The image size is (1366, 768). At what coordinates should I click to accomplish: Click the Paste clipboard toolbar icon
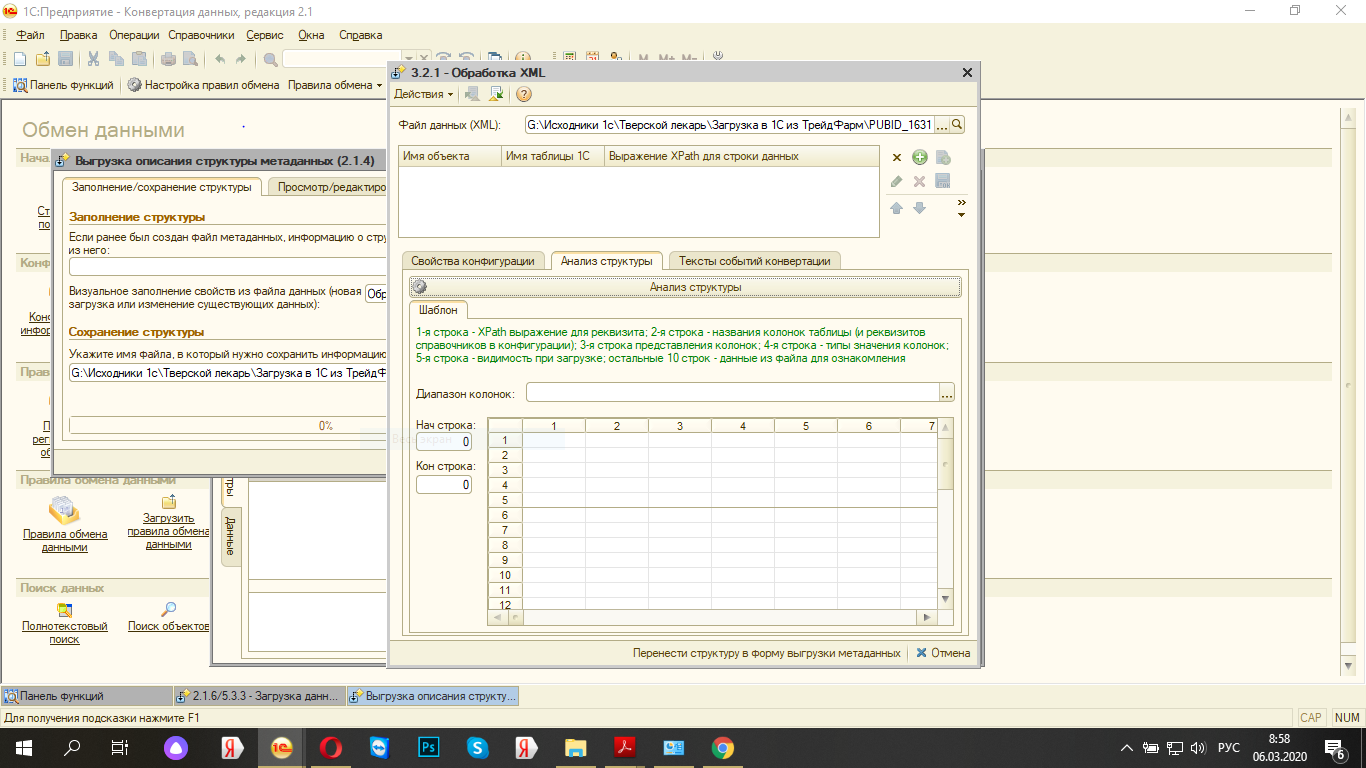coord(139,59)
